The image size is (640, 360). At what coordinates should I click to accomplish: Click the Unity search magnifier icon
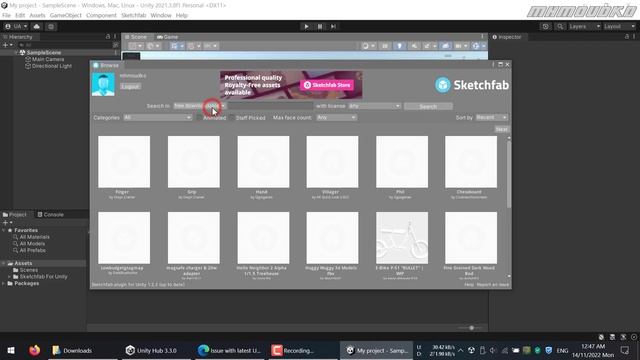(x=560, y=27)
